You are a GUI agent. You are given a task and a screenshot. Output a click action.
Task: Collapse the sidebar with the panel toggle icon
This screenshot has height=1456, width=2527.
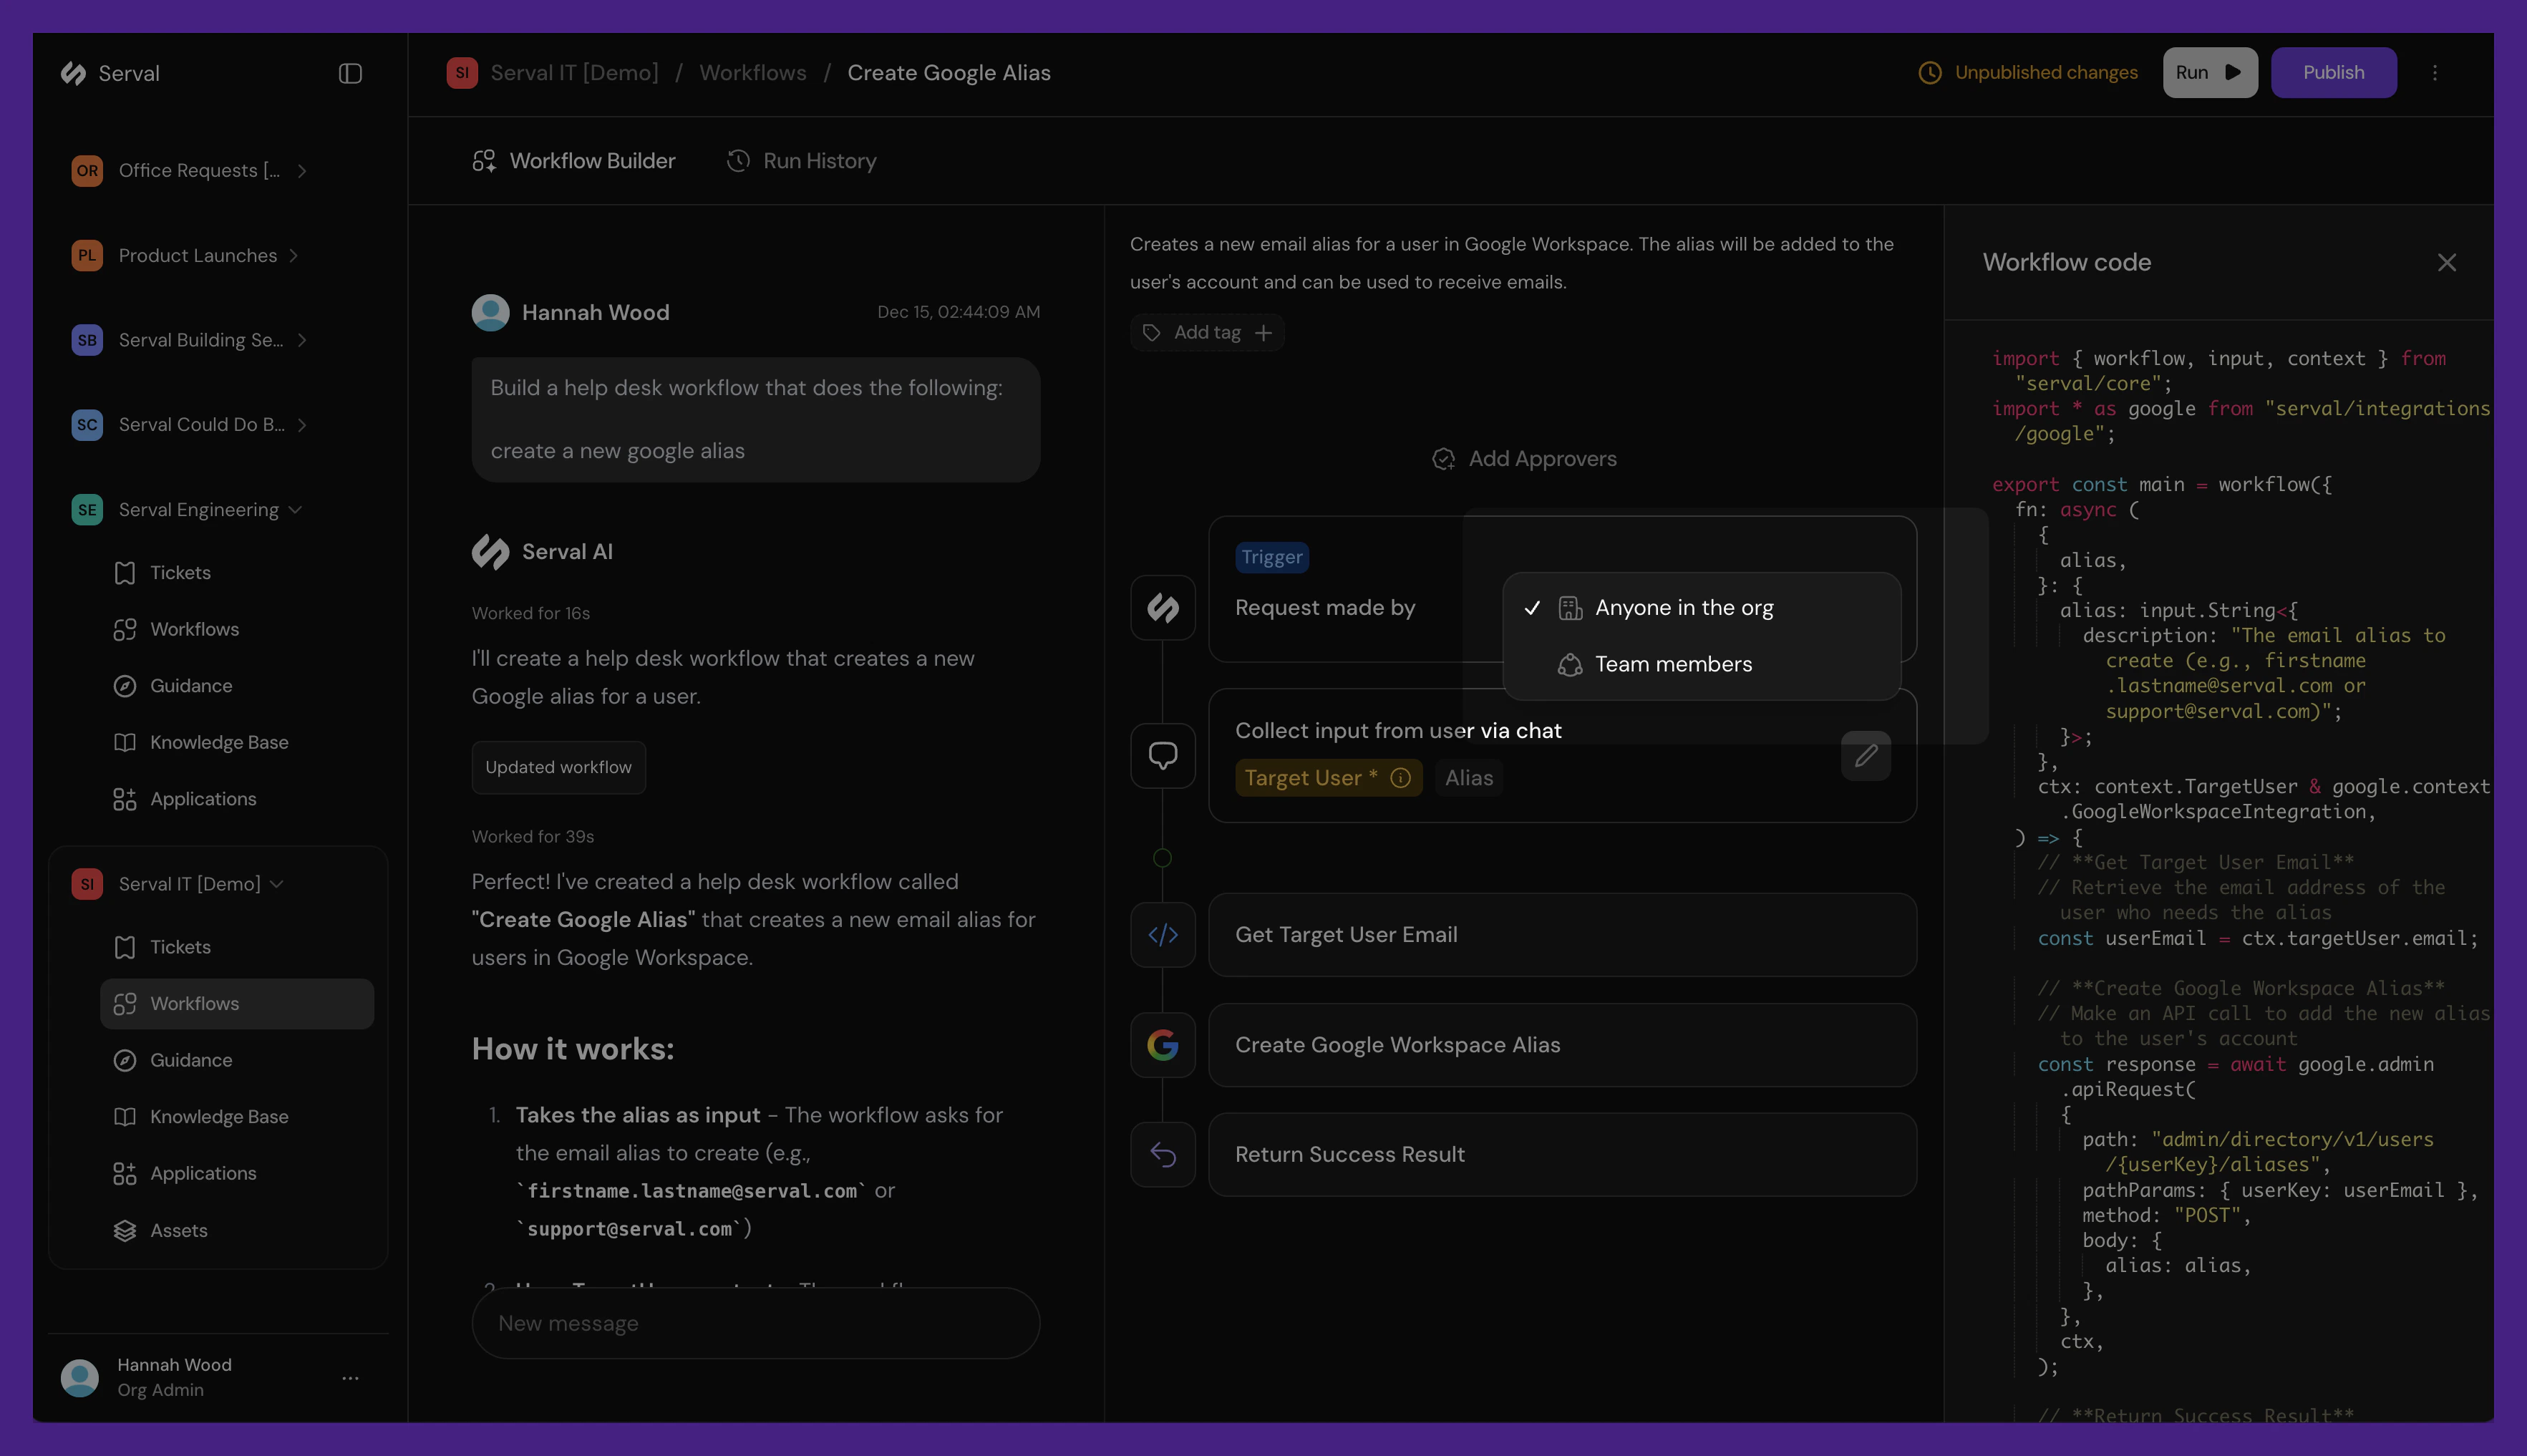(349, 73)
